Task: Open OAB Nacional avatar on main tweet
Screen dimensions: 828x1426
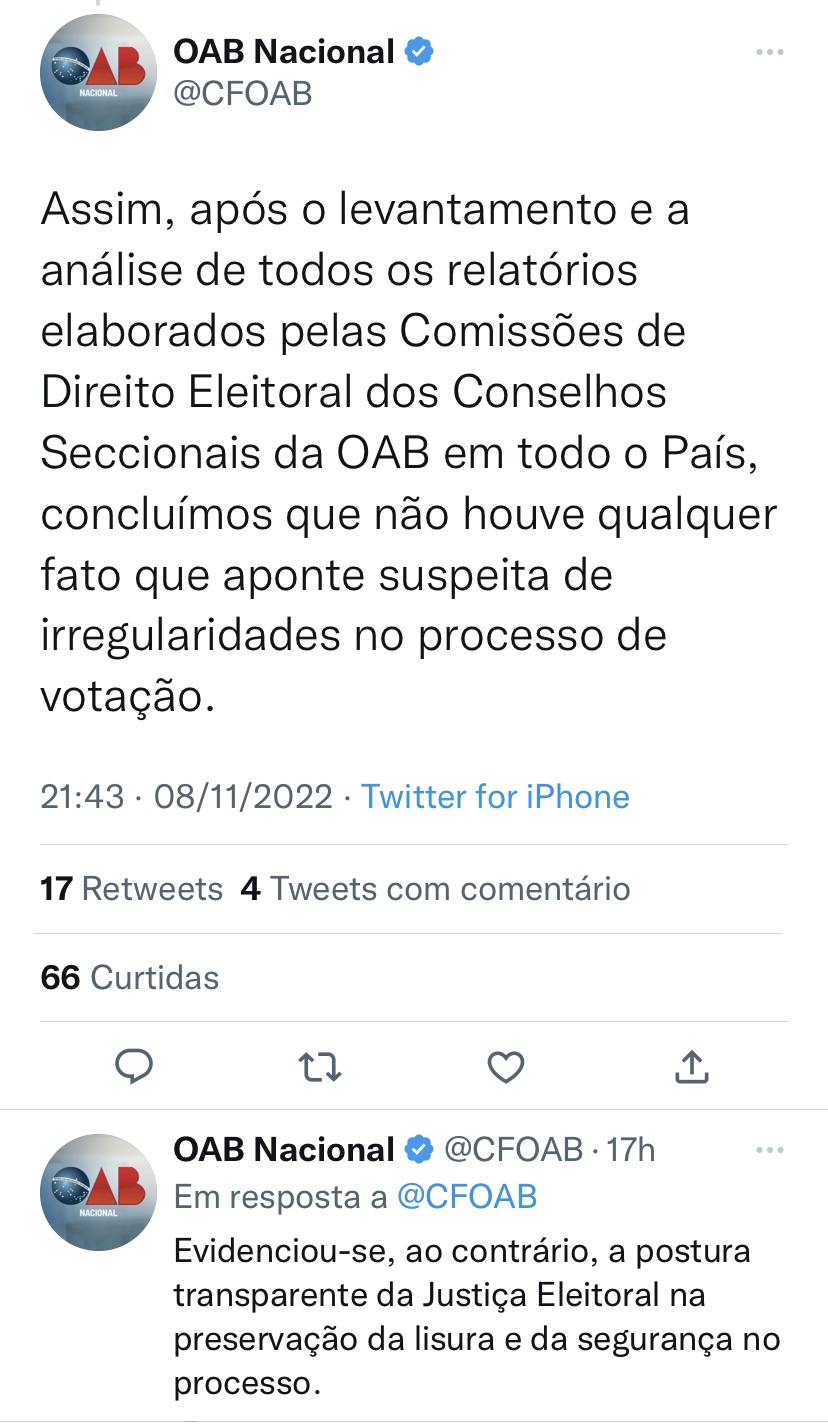Action: click(x=98, y=73)
